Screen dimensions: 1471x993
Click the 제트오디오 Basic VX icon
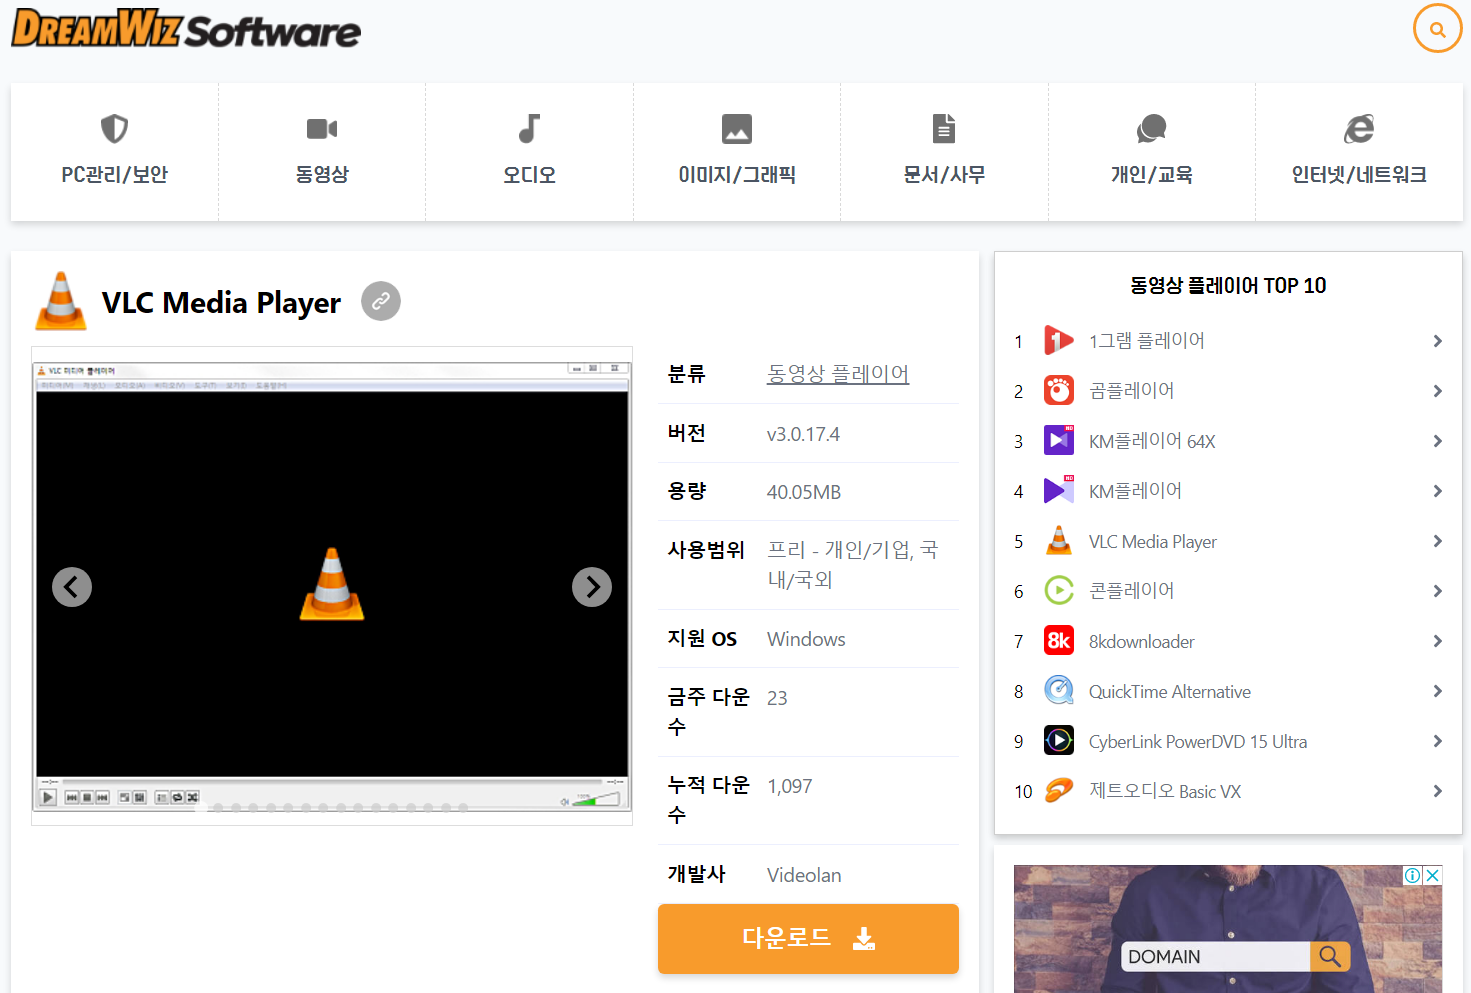point(1058,790)
